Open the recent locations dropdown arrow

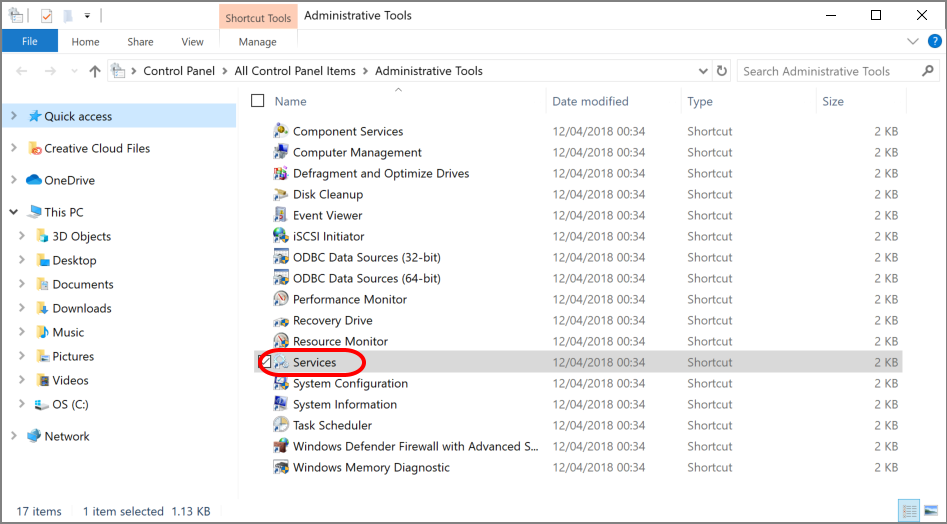pyautogui.click(x=74, y=71)
